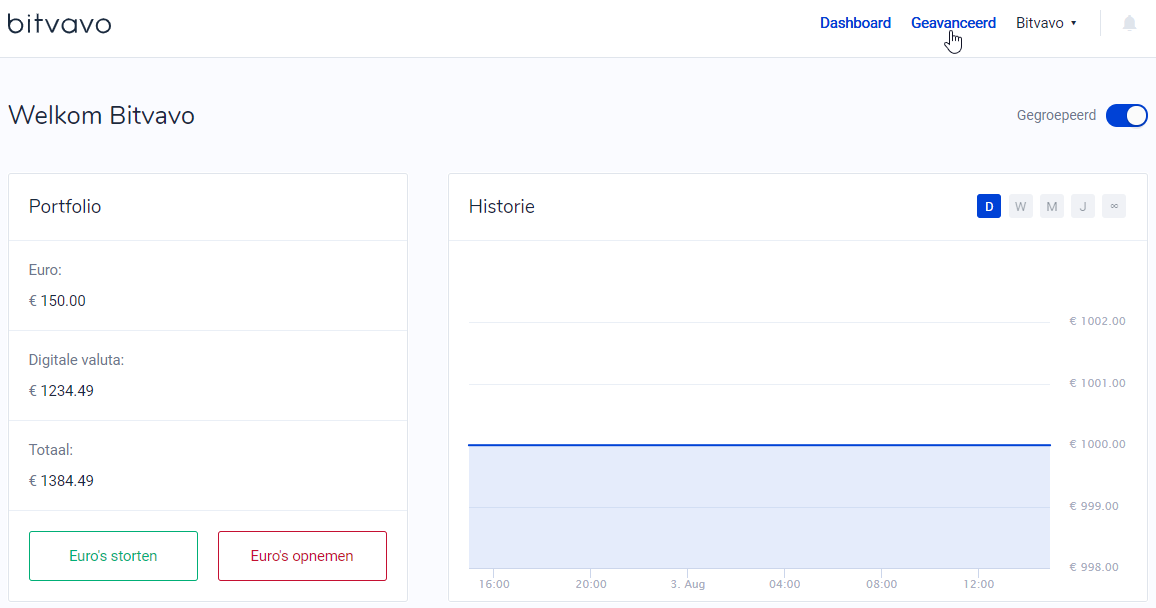Click the 12:00 time axis label

tap(978, 584)
